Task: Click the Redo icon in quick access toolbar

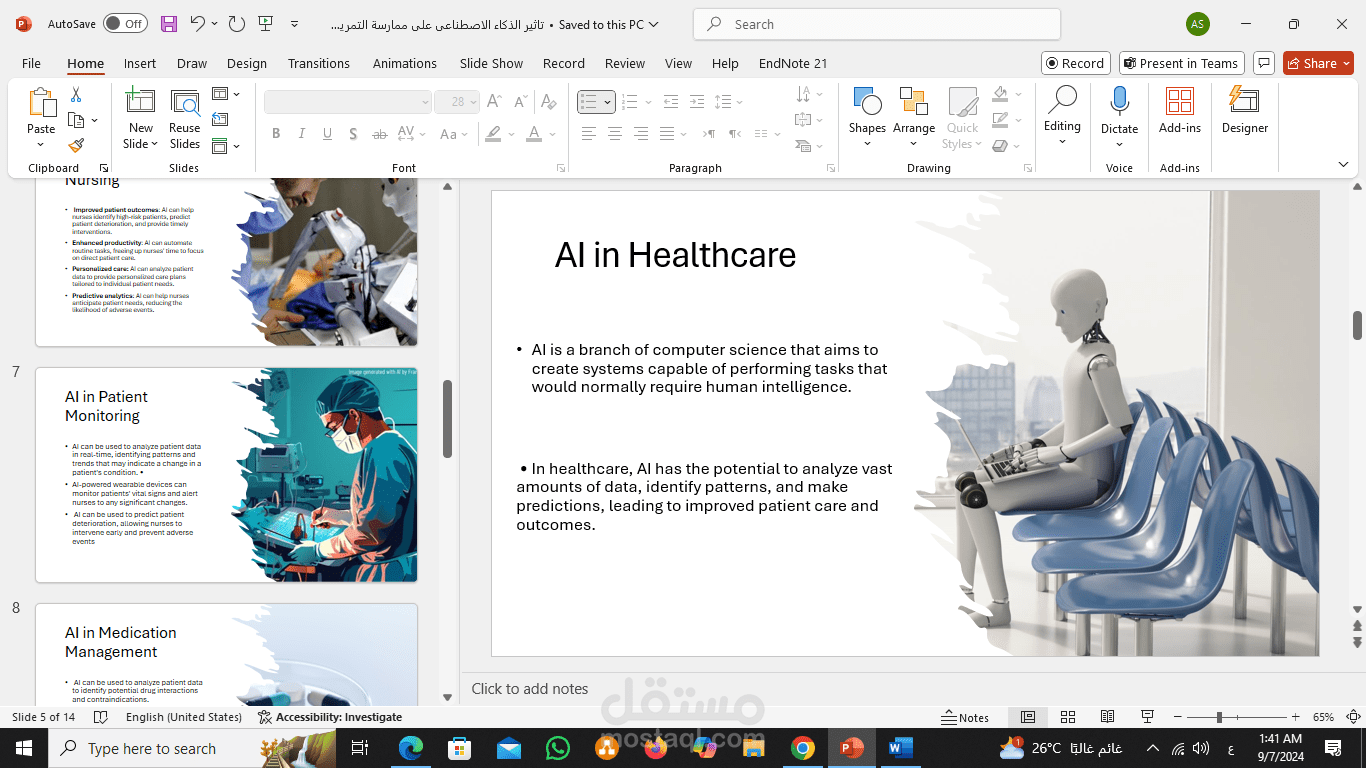Action: [236, 23]
